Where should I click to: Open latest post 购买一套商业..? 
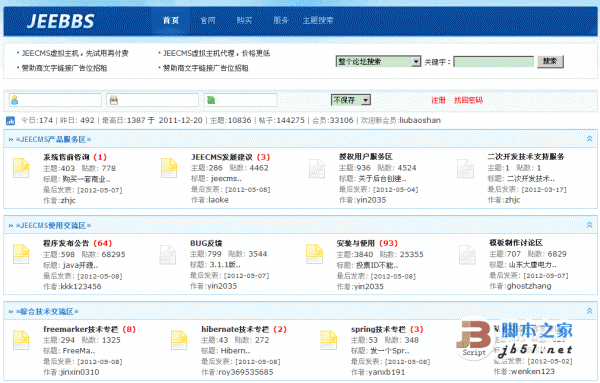pos(86,179)
